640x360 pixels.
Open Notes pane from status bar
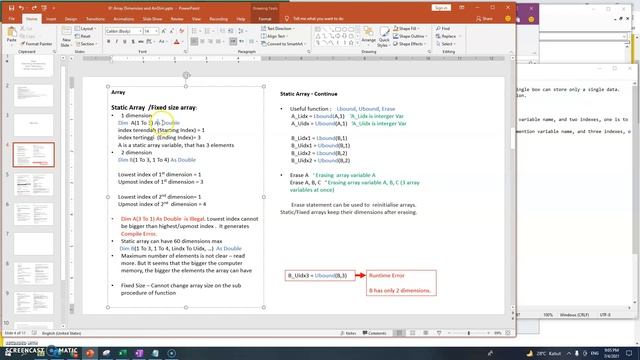pyautogui.click(x=348, y=333)
